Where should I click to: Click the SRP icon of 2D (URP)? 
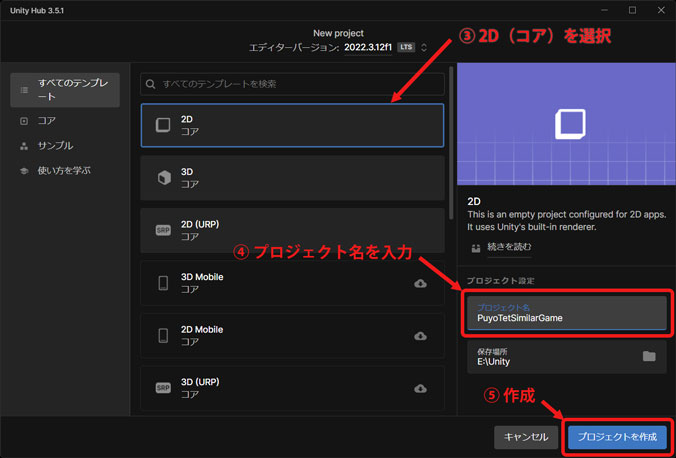click(163, 230)
